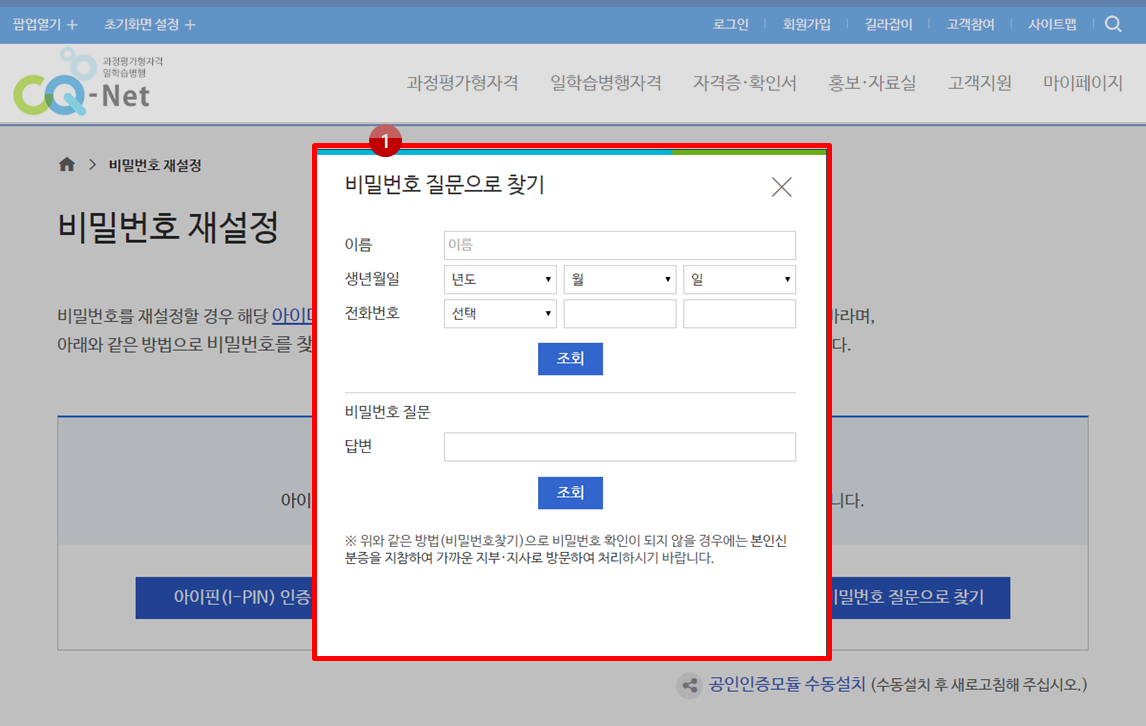Open the 마이페이지 menu
Screen dimensions: 1146x726
(x=1082, y=83)
